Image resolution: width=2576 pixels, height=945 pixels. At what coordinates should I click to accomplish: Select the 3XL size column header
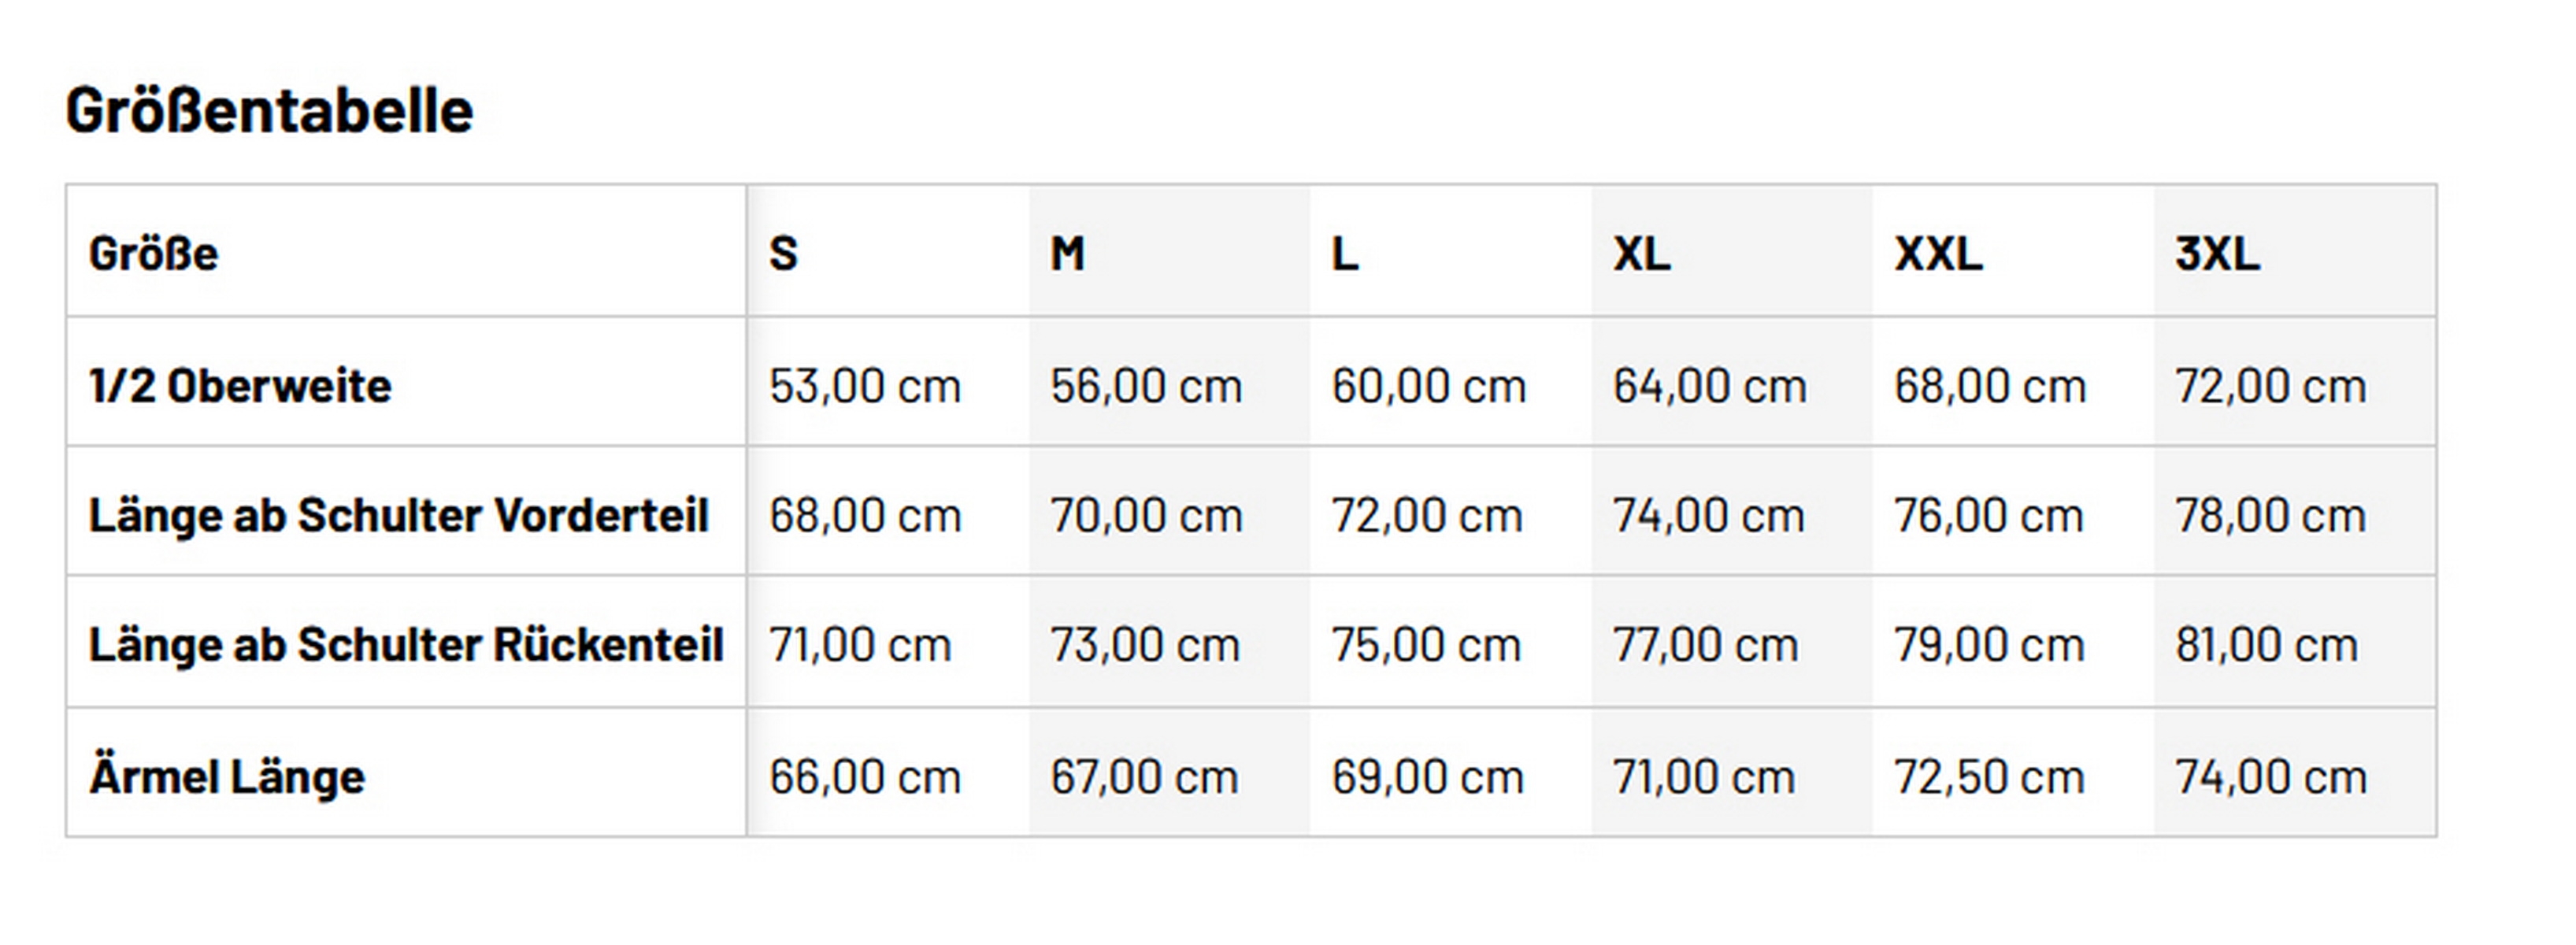click(x=2217, y=253)
